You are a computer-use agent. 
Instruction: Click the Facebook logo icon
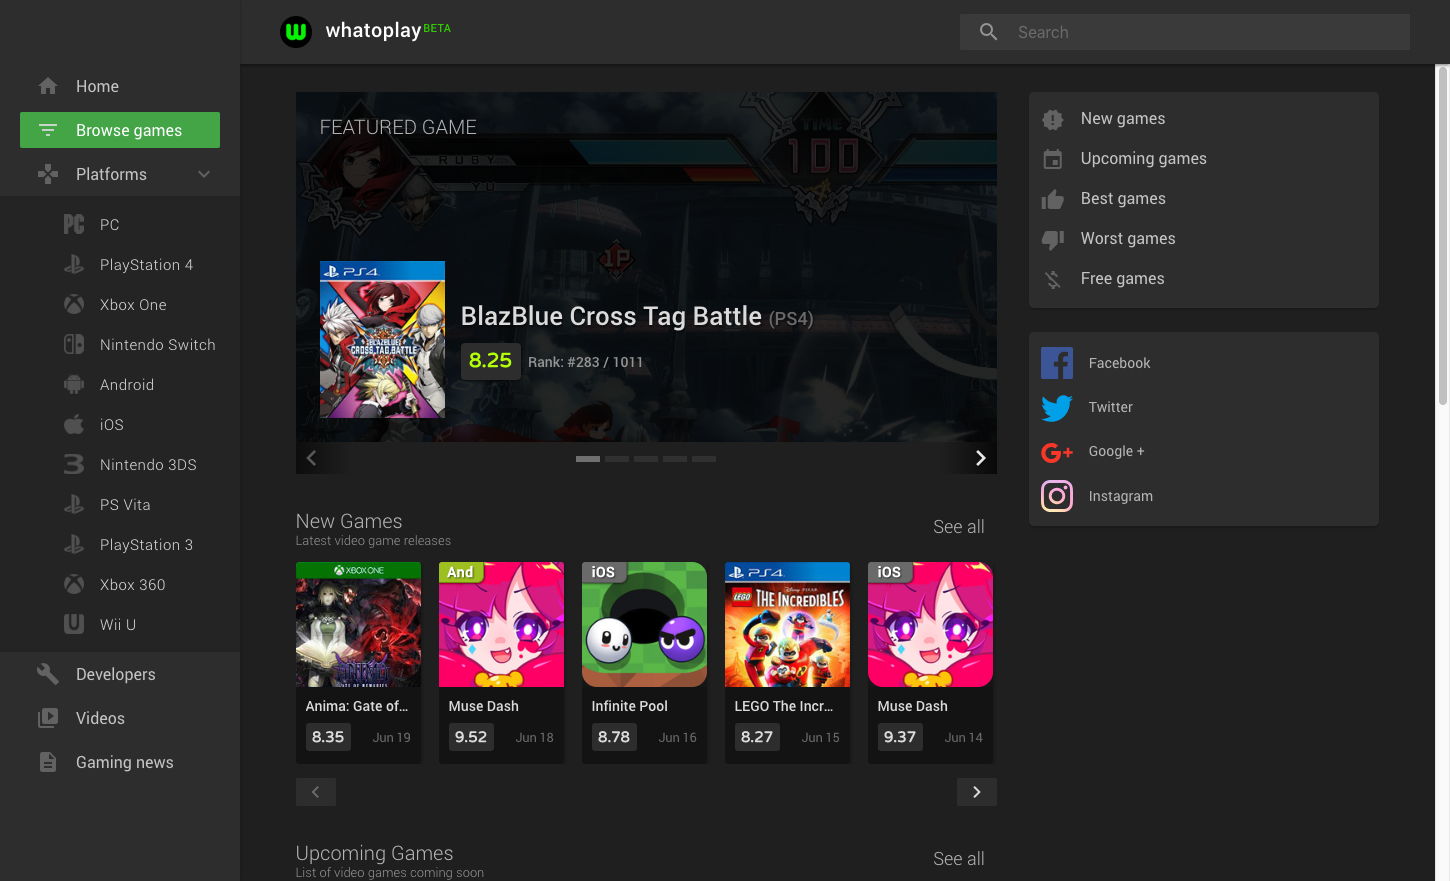pyautogui.click(x=1057, y=363)
